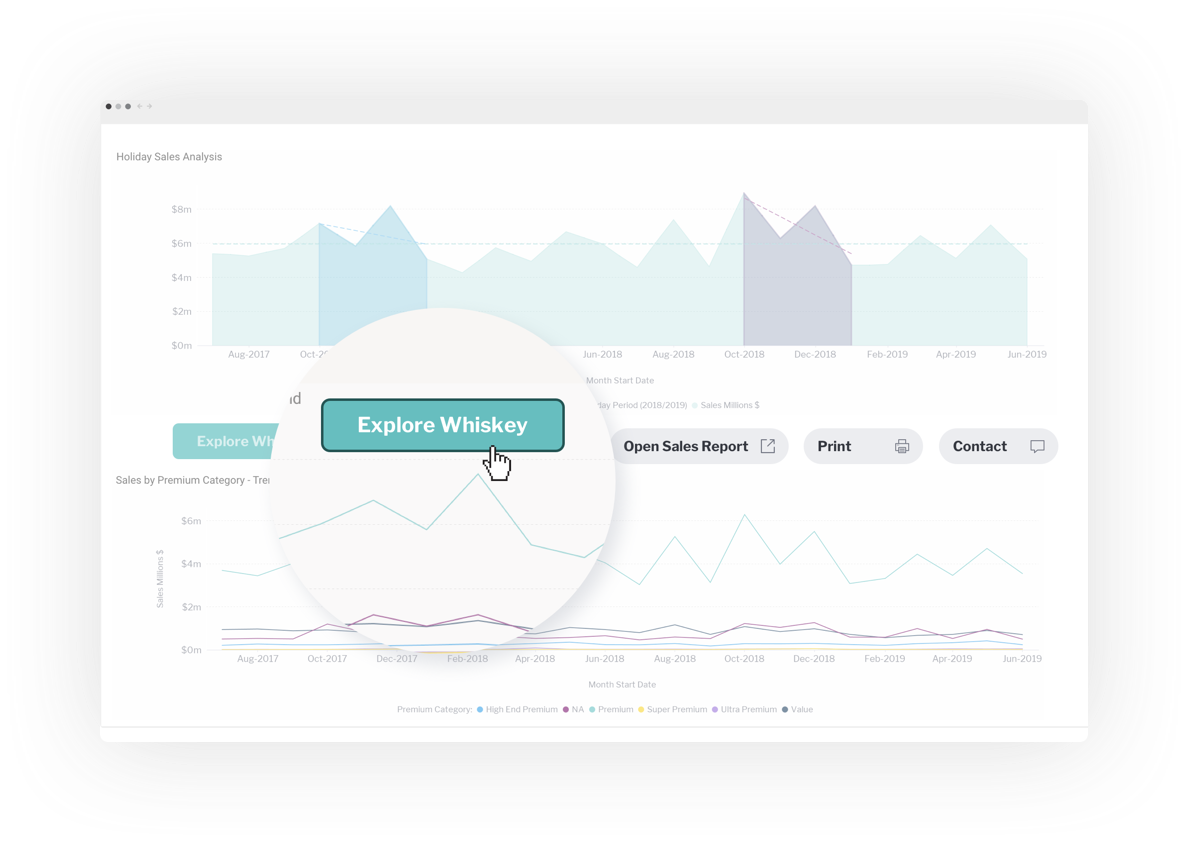Toggle the Value legend entry
Viewport: 1188px width, 842px height.
click(797, 709)
